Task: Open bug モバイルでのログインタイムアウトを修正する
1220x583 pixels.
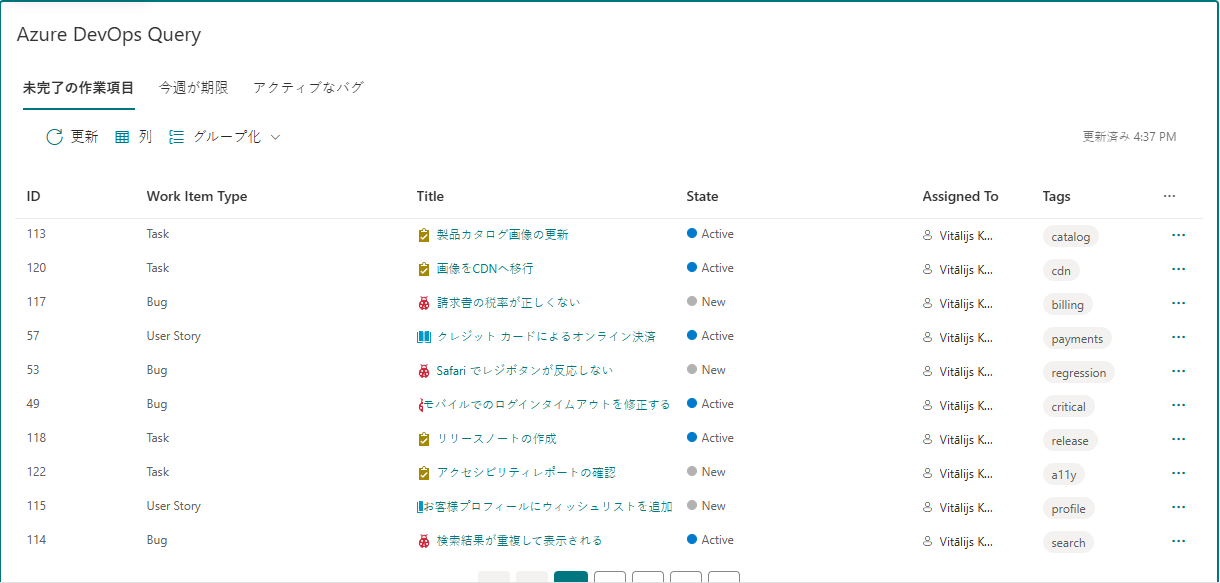Action: pos(546,405)
